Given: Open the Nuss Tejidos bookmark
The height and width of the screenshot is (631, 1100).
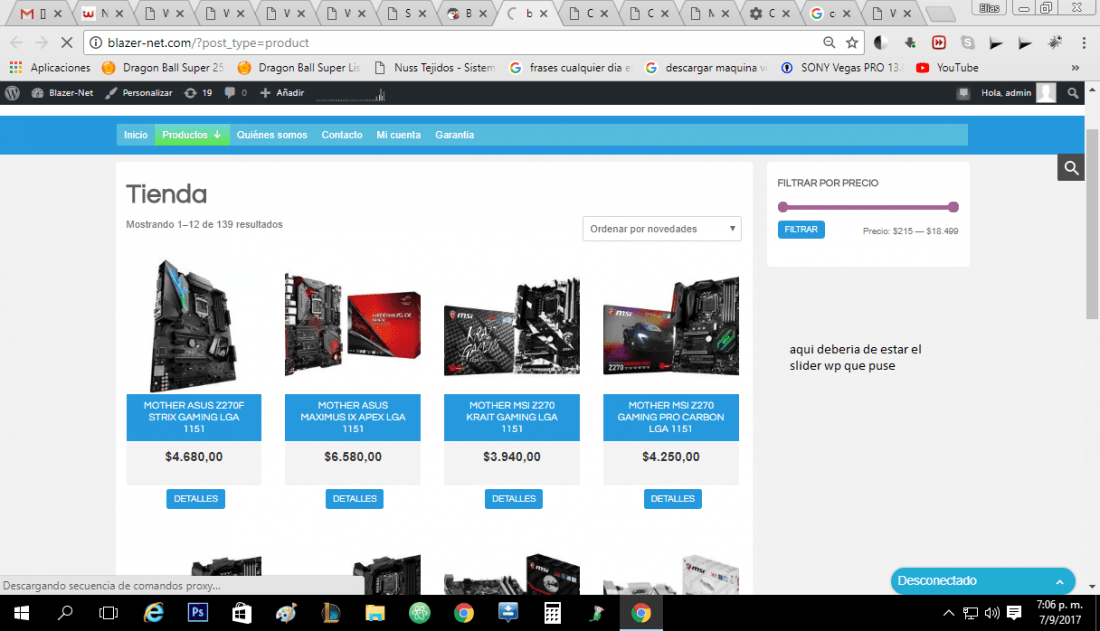Looking at the screenshot, I should pos(435,67).
